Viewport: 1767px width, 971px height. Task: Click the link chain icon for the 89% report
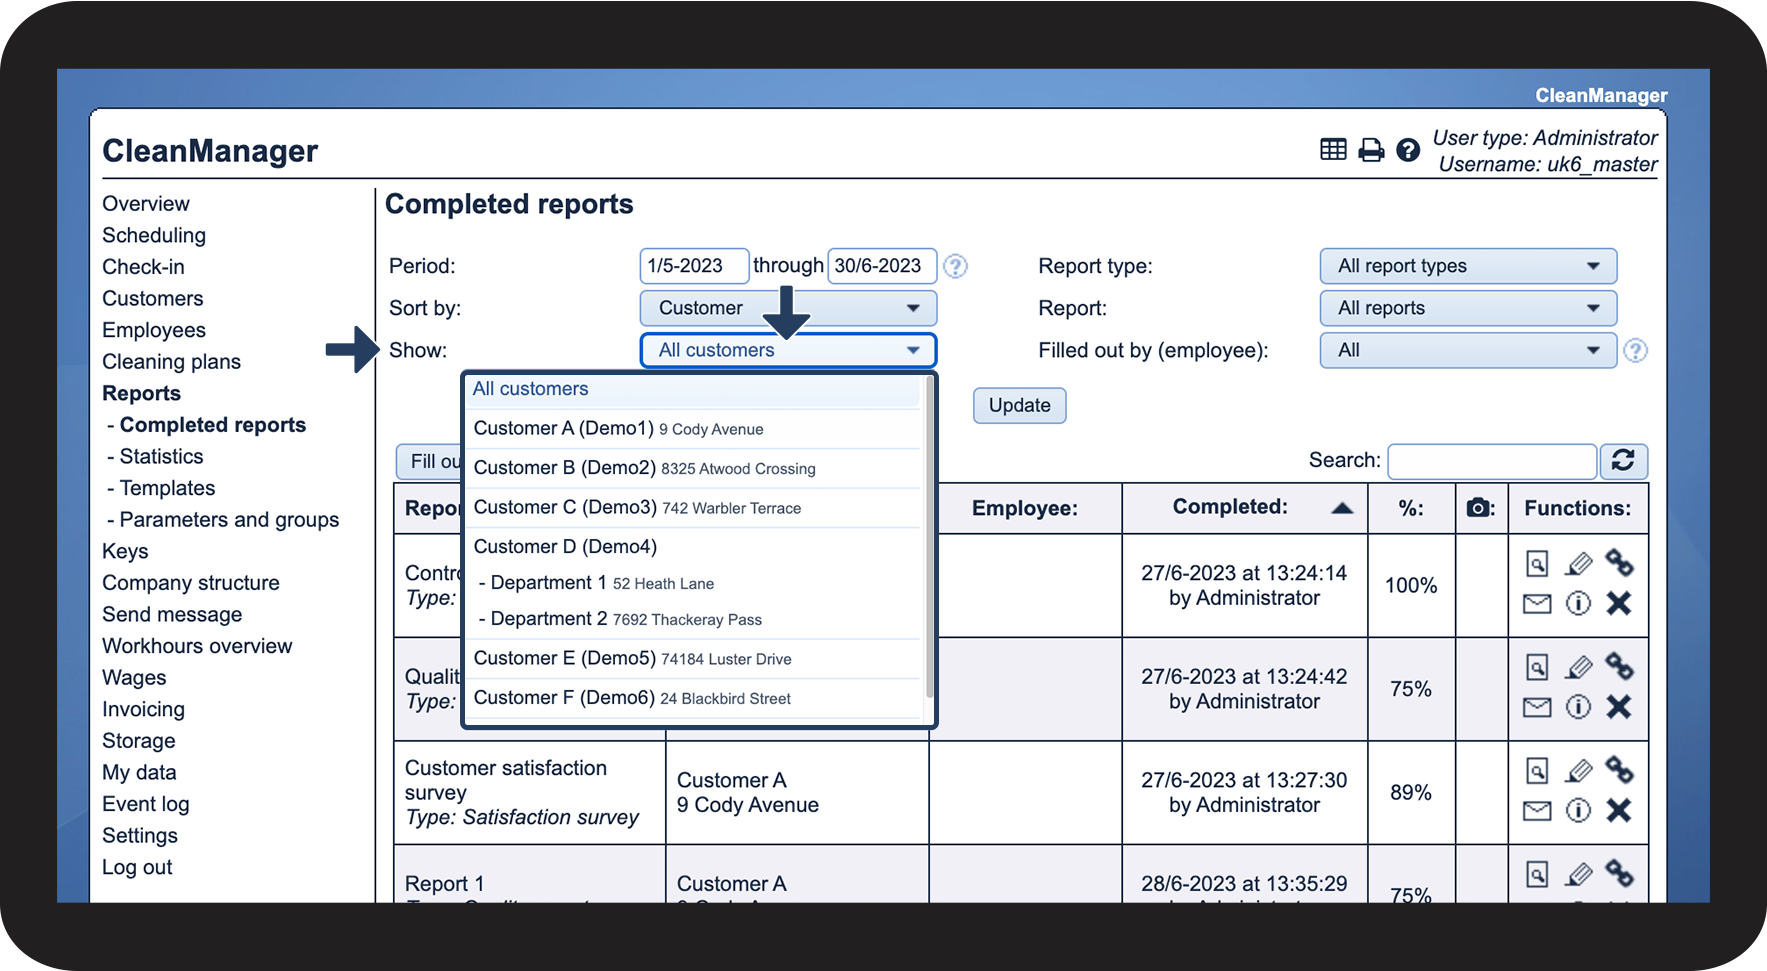tap(1619, 770)
